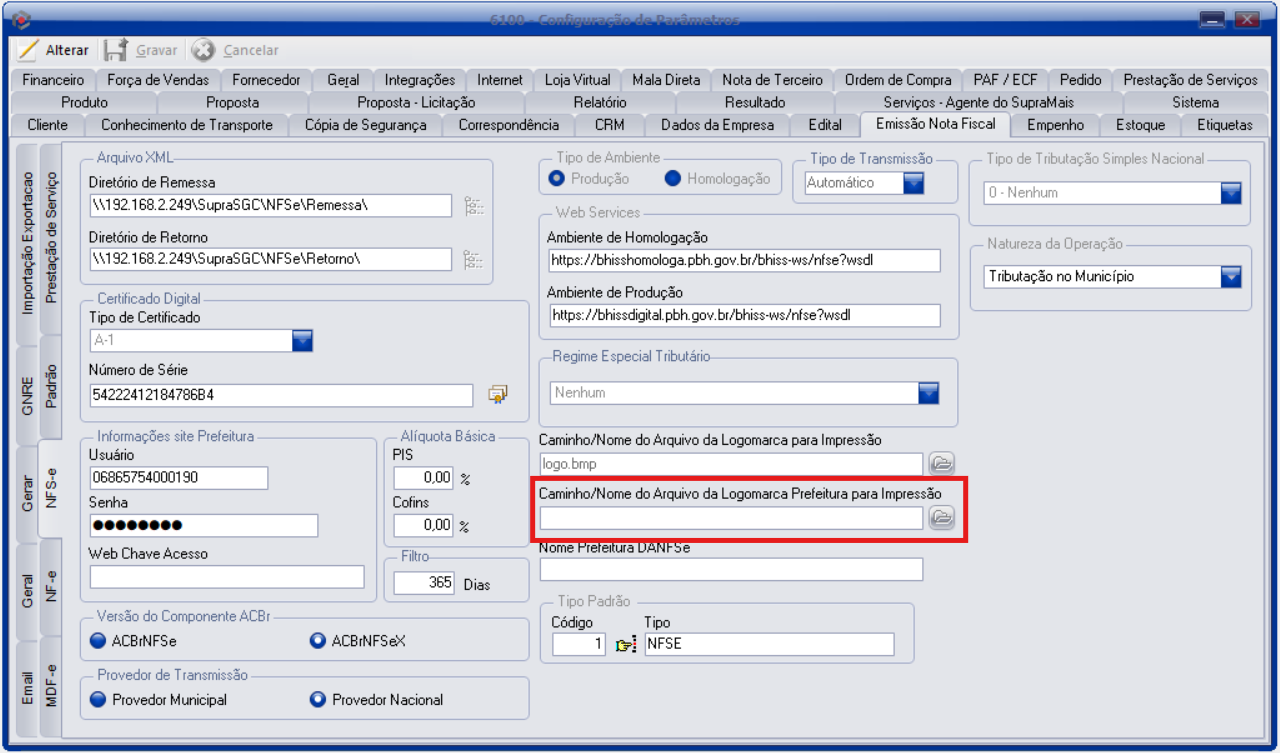Open folder icon for Logomarca Prefeitura file
1280x753 pixels.
click(x=941, y=518)
